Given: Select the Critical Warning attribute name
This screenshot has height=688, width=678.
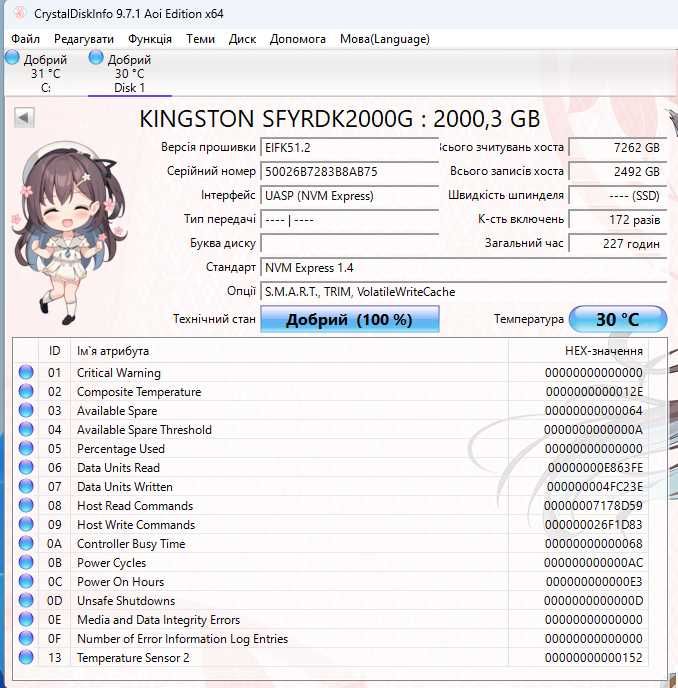Looking at the screenshot, I should pos(119,373).
